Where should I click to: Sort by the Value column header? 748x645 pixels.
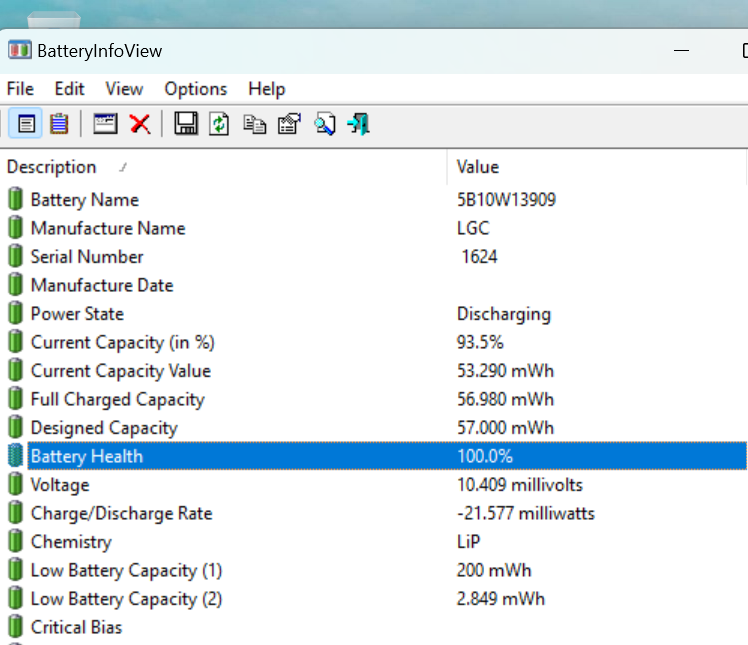coord(597,167)
